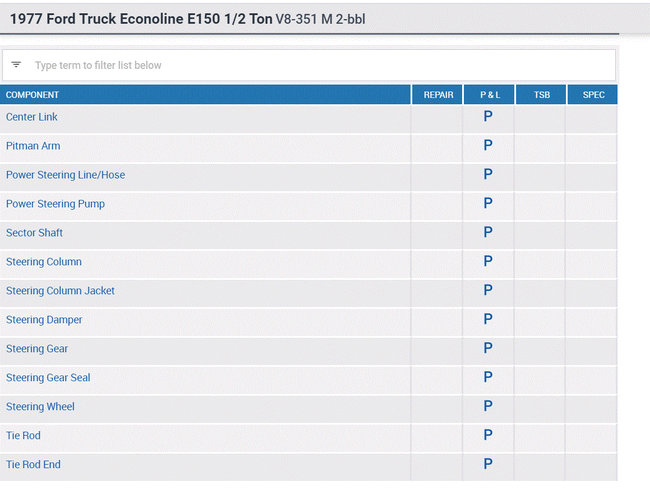Screen dimensions: 650x496
Task: Click the P icon for Steering Gear Seal
Action: coord(488,378)
